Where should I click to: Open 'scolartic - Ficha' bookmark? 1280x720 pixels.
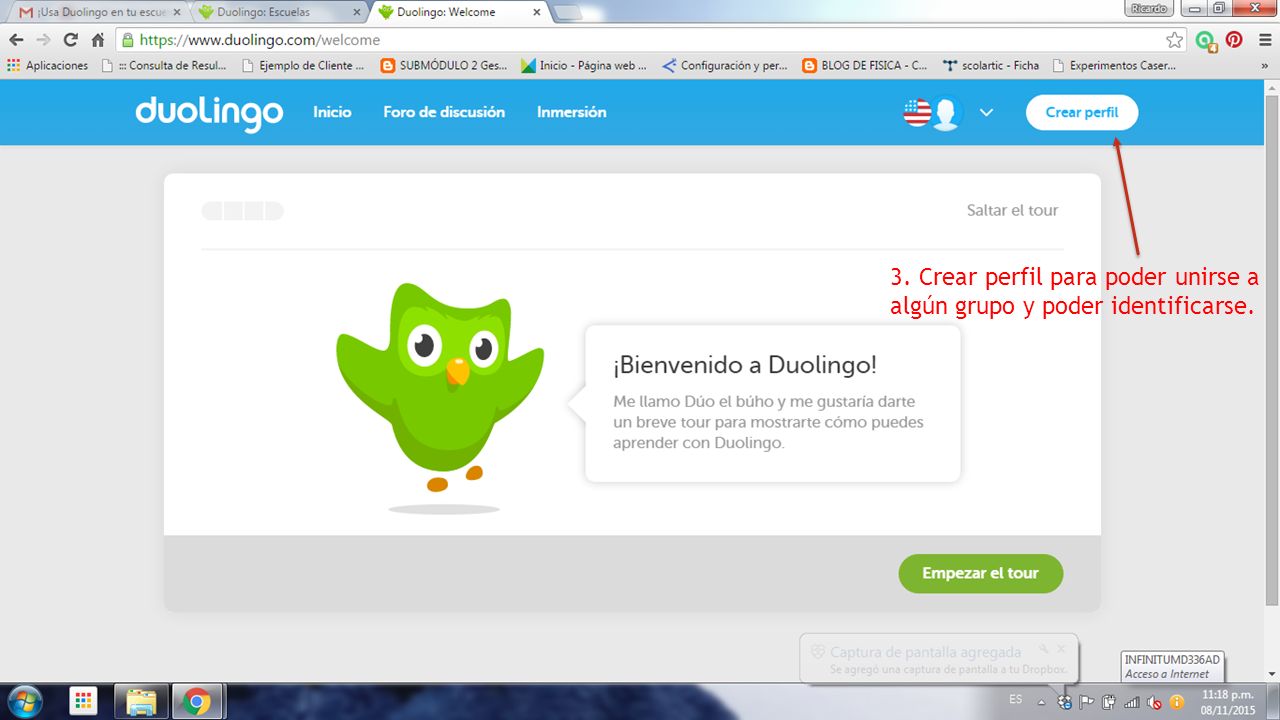point(991,66)
